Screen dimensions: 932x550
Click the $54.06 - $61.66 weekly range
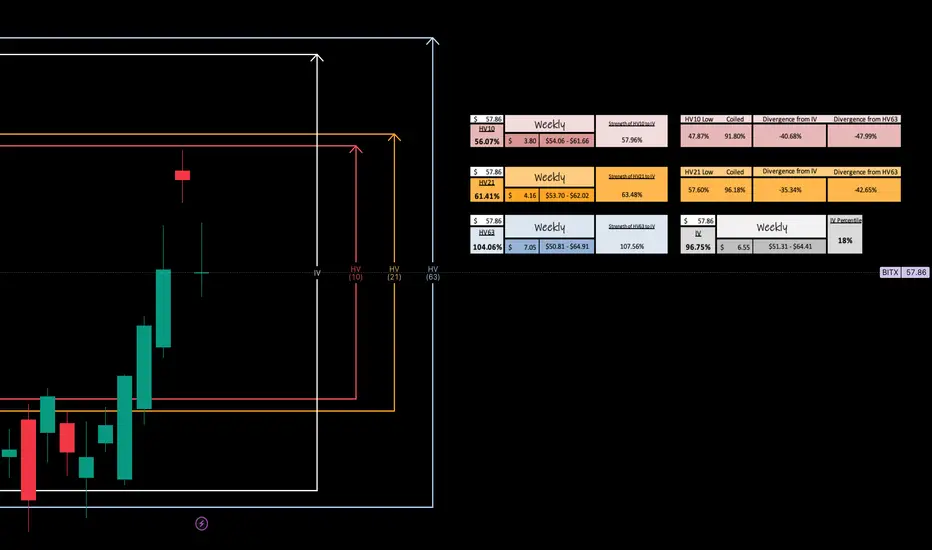(567, 141)
